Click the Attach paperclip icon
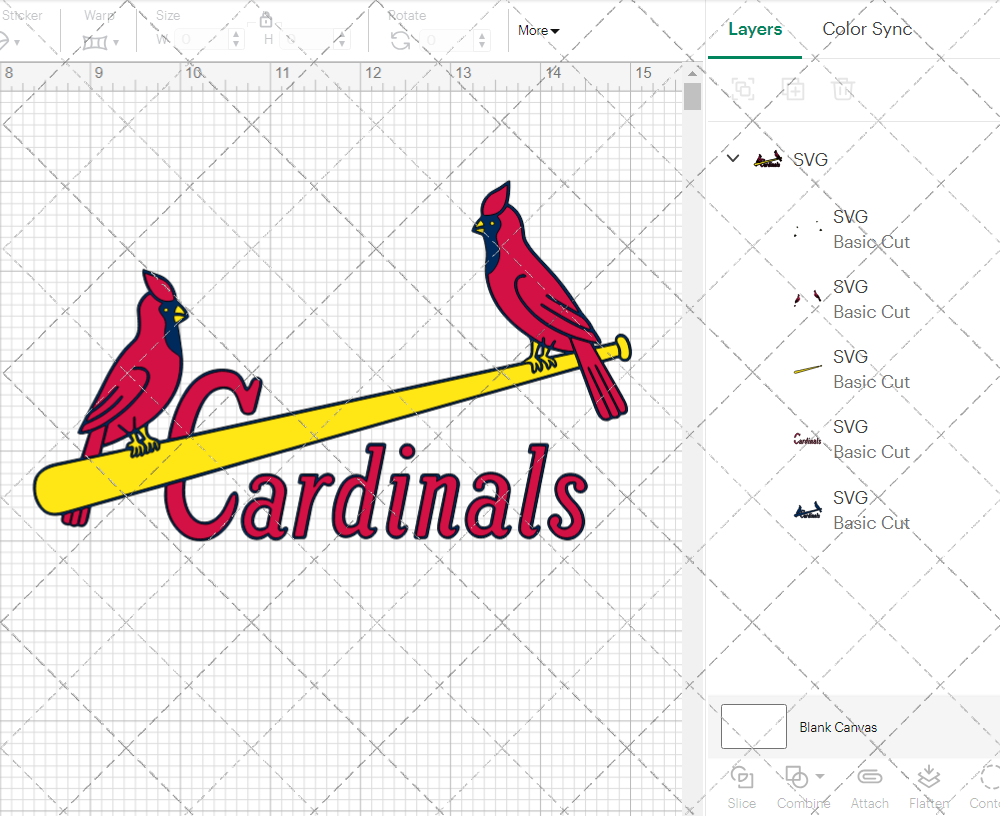This screenshot has height=816, width=1000. coord(869,778)
